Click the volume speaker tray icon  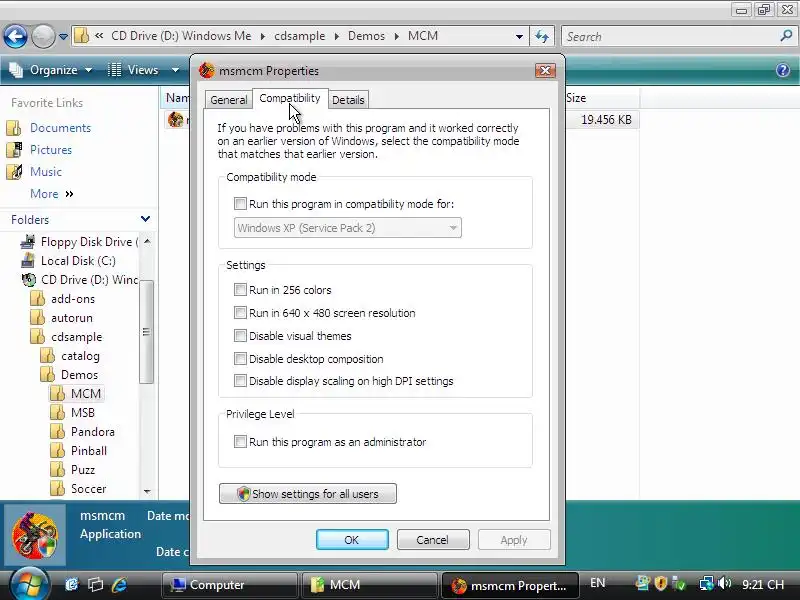coord(724,583)
